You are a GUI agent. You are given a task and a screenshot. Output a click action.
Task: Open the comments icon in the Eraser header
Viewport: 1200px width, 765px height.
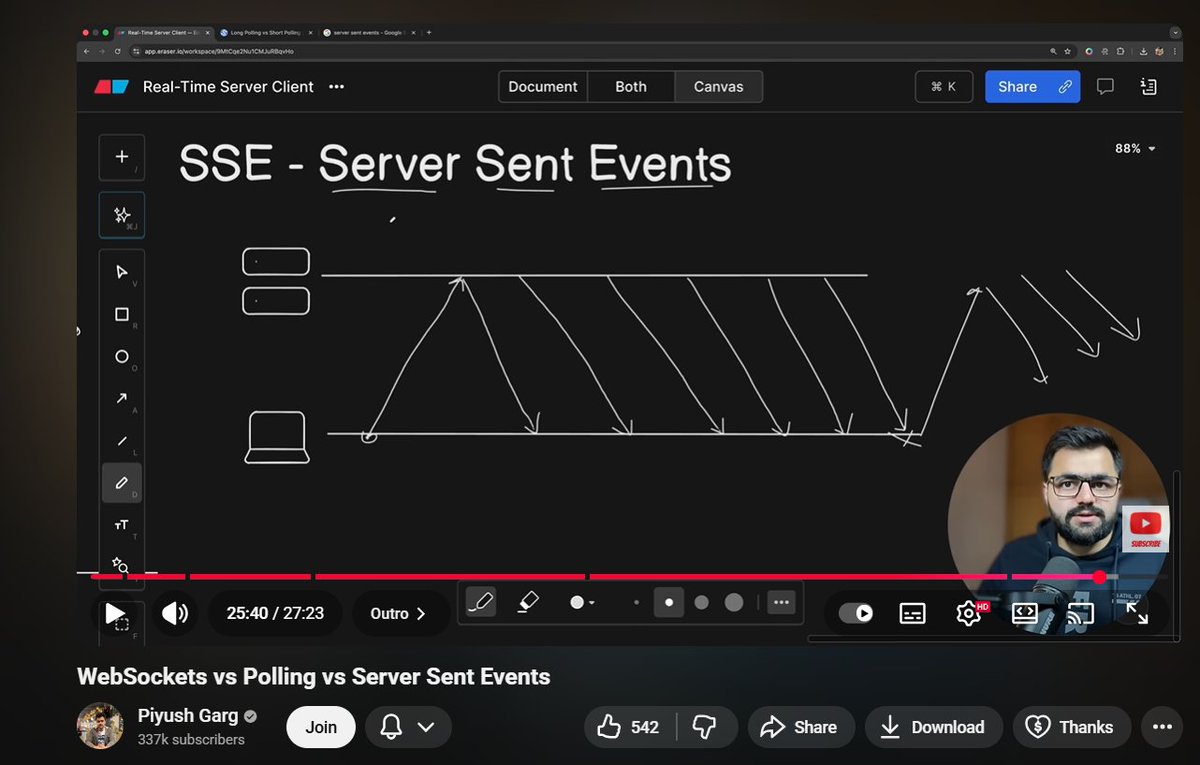(x=1105, y=87)
